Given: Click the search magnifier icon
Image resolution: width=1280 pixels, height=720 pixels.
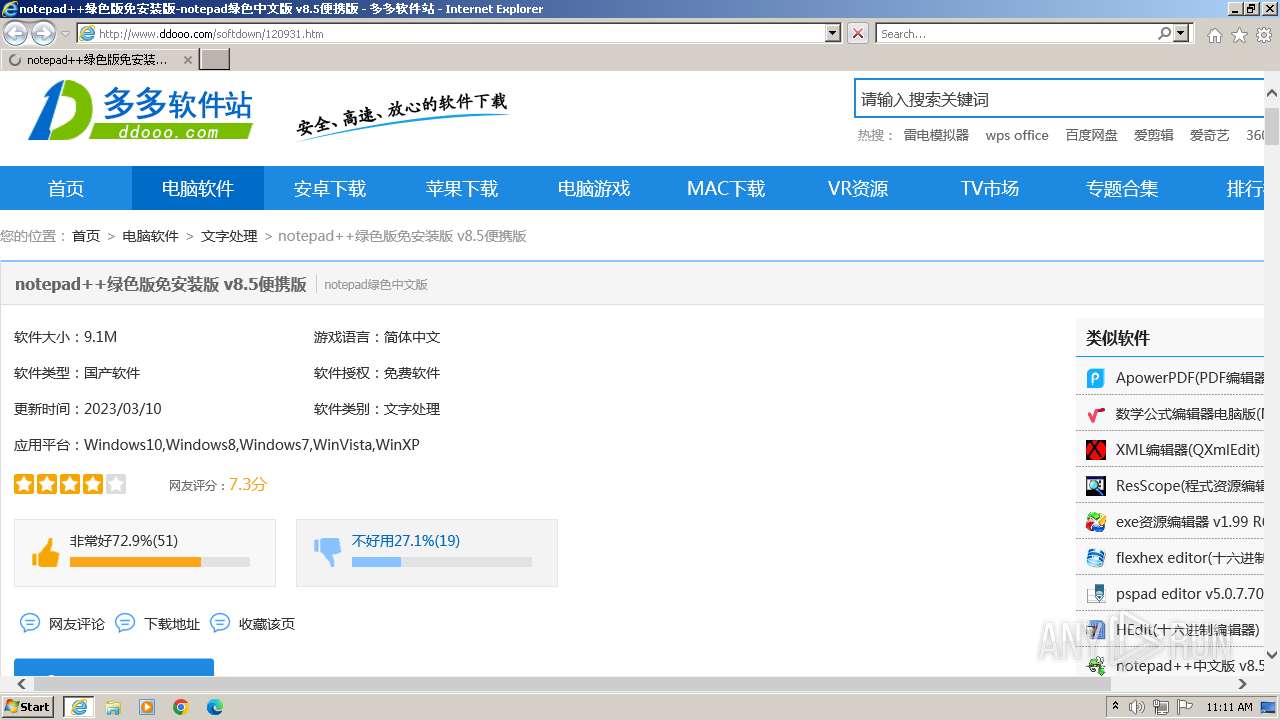Looking at the screenshot, I should click(1164, 33).
